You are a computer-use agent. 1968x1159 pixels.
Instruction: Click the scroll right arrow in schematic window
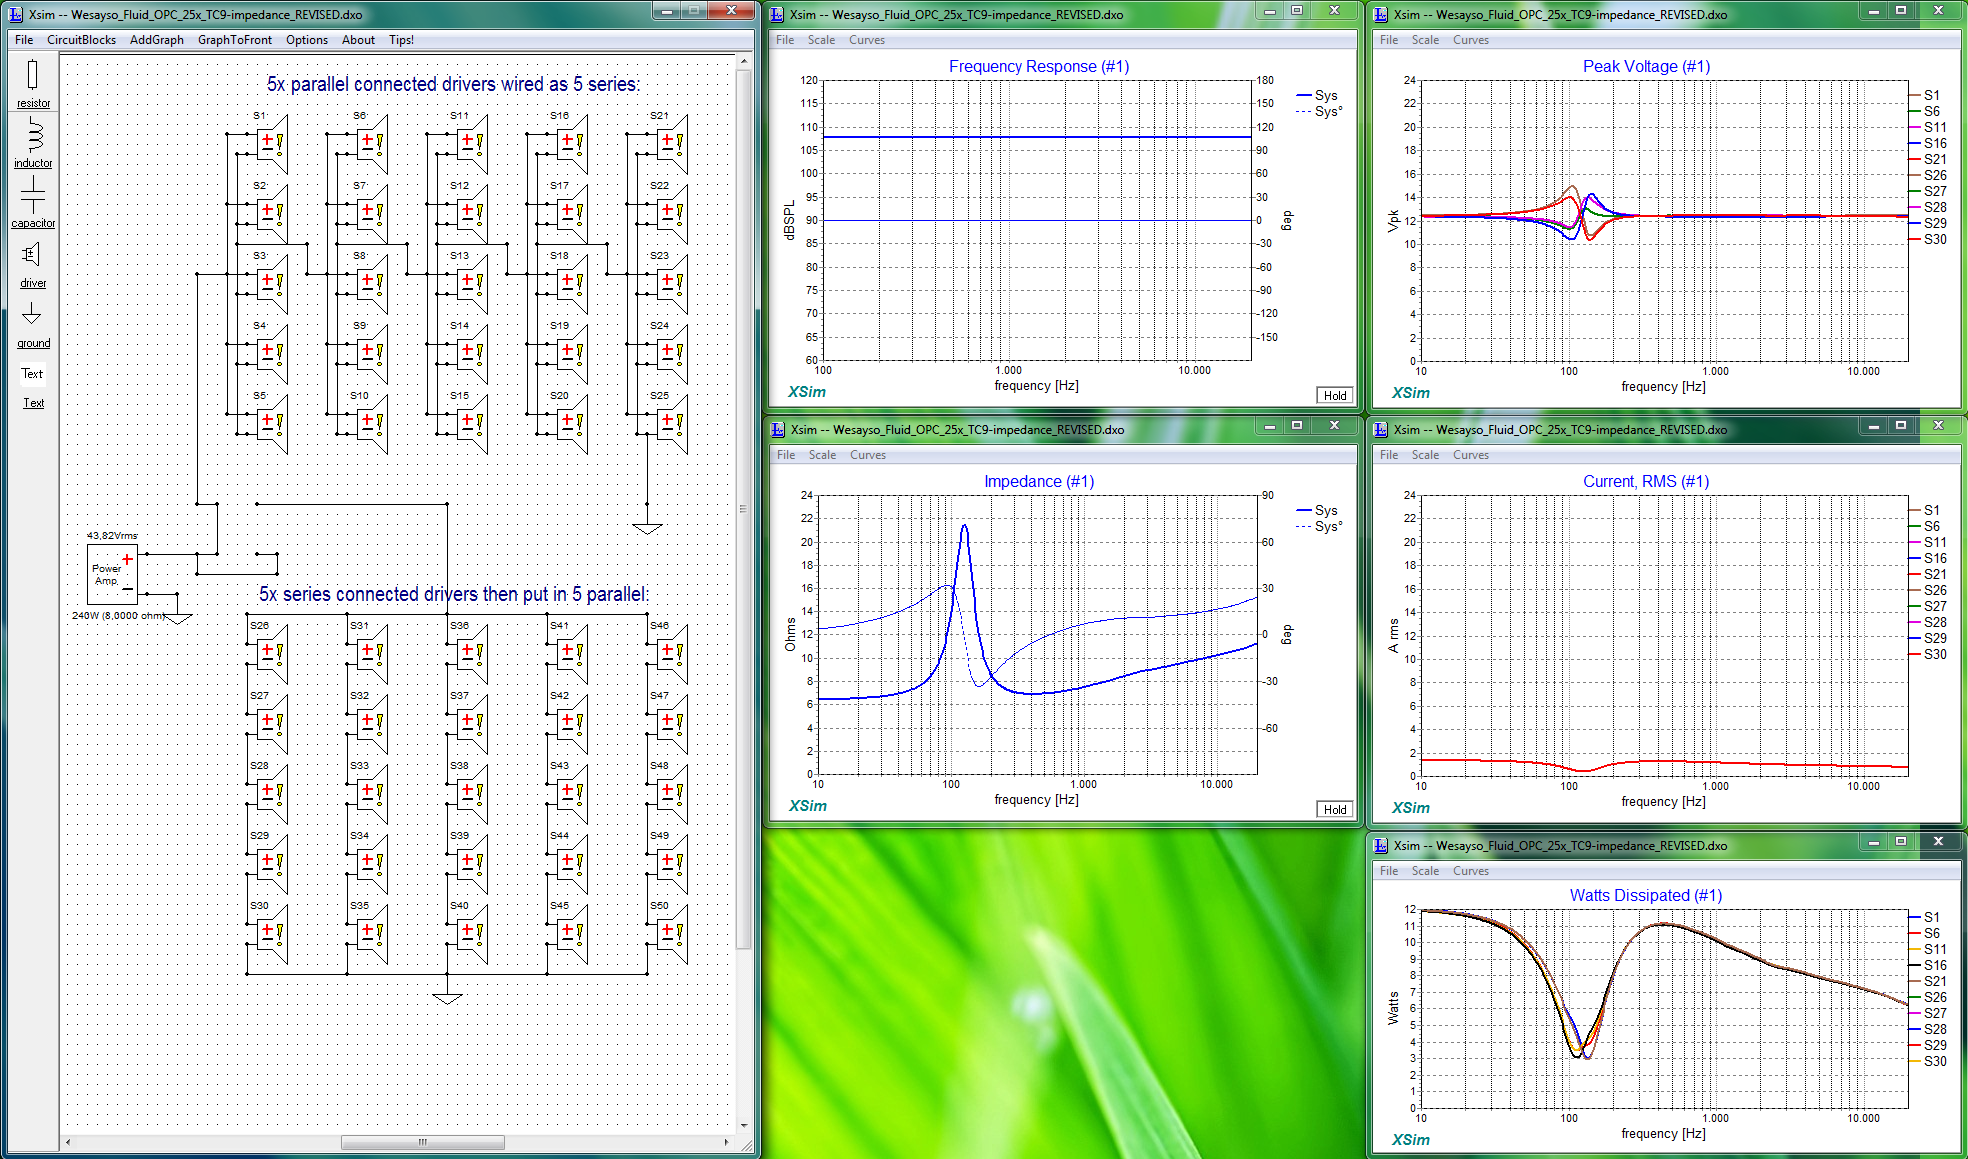click(x=727, y=1142)
